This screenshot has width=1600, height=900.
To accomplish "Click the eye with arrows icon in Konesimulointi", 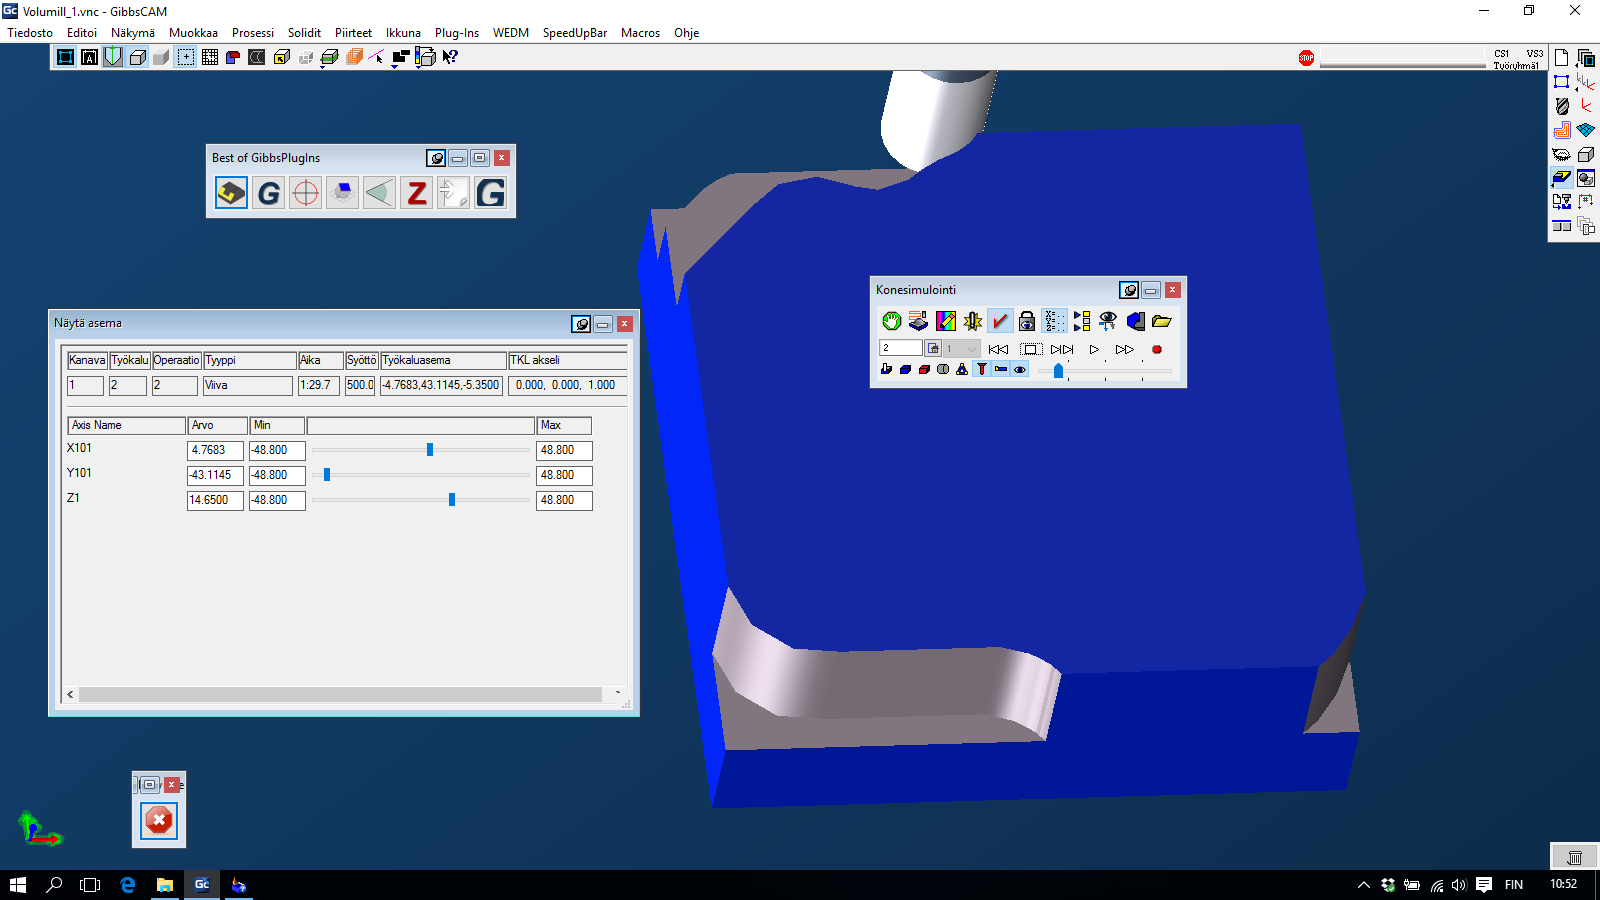I will click(1108, 320).
